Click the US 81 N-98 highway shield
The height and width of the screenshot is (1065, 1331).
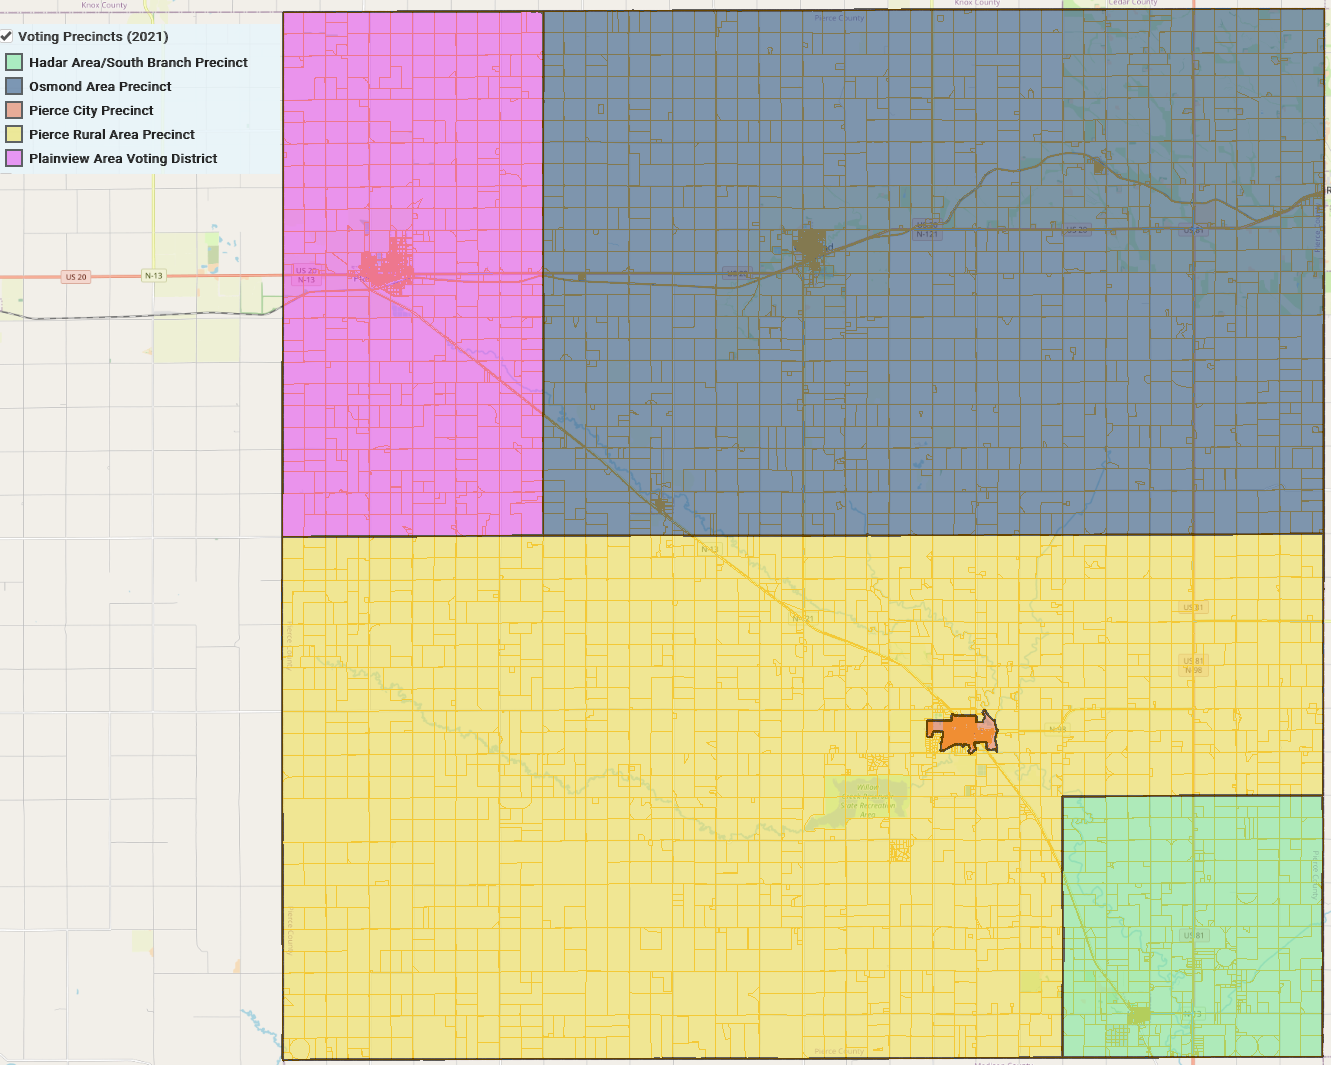(1193, 665)
